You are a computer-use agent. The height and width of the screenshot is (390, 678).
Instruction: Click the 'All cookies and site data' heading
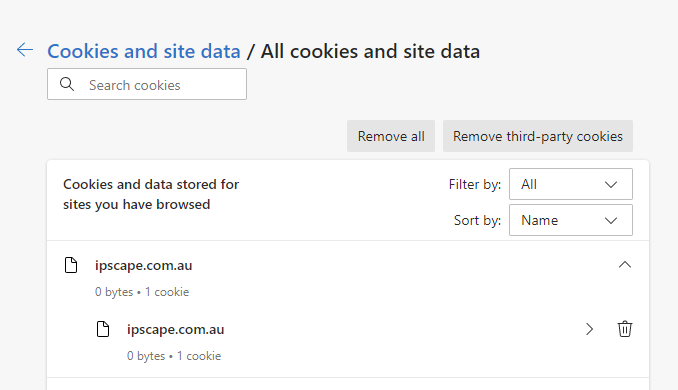coord(370,51)
